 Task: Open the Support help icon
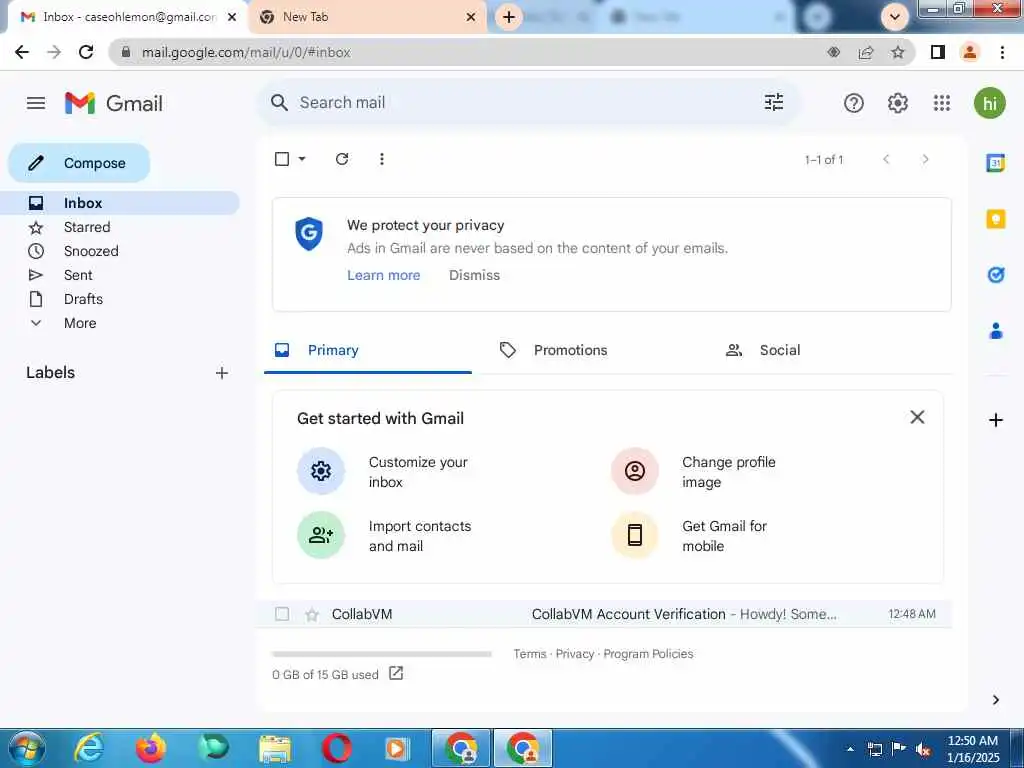(x=854, y=103)
